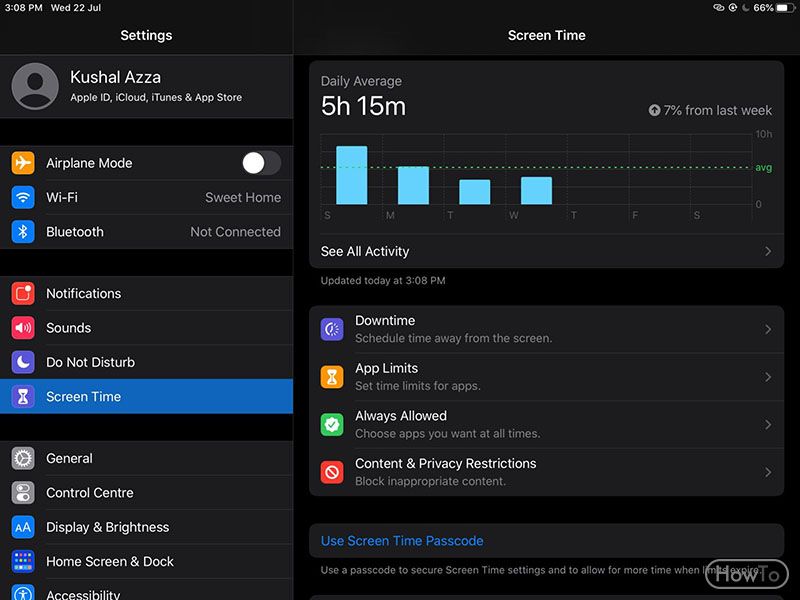This screenshot has height=600, width=800.
Task: Tap the Sunday usage bar in chart
Action: pyautogui.click(x=352, y=175)
